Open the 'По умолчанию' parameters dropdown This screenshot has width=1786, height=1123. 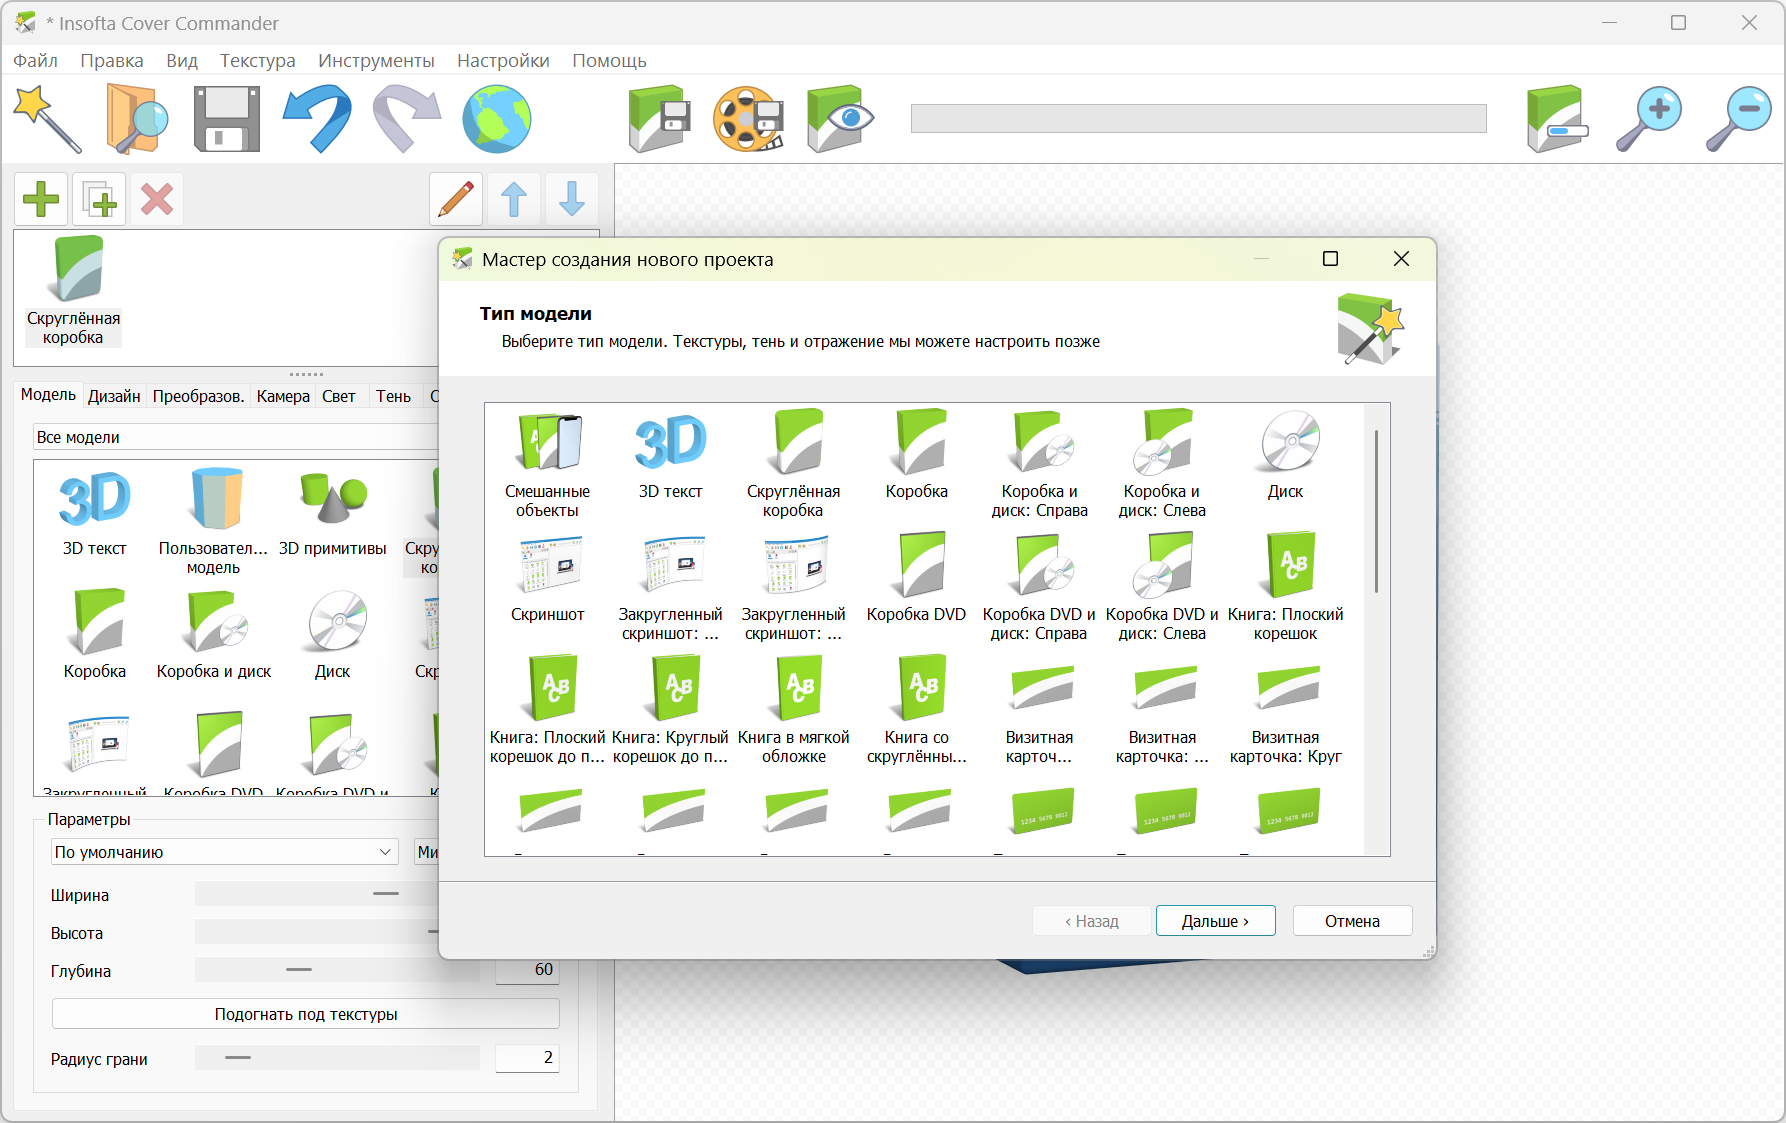click(x=223, y=852)
